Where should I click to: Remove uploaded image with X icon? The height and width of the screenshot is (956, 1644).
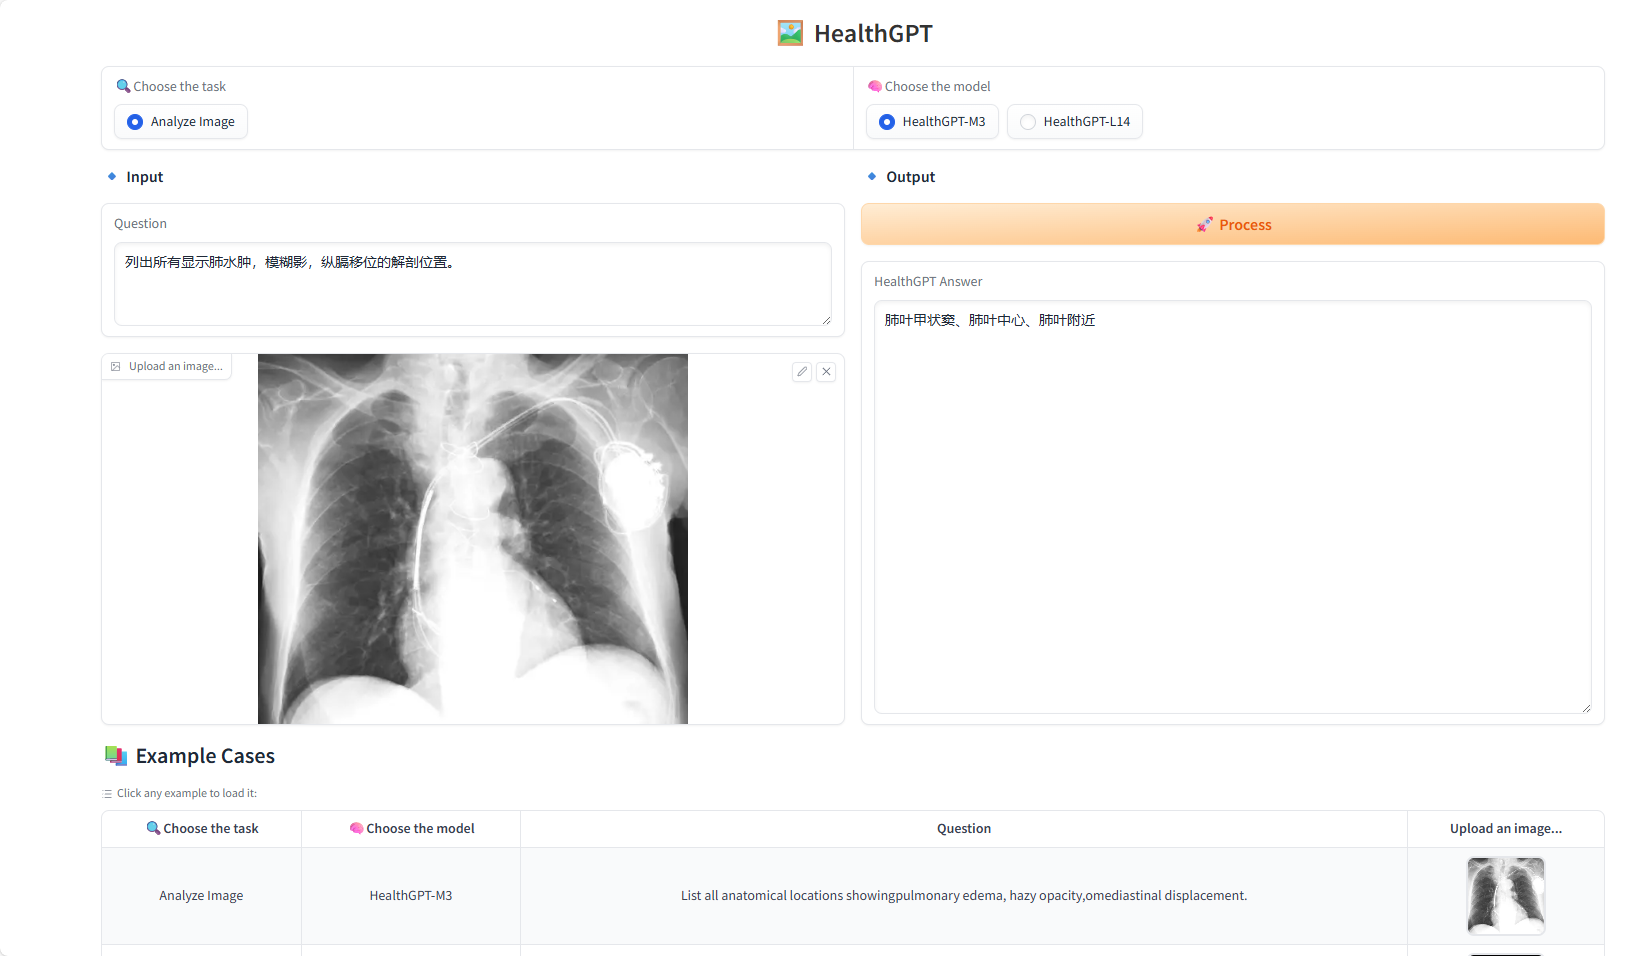coord(826,372)
